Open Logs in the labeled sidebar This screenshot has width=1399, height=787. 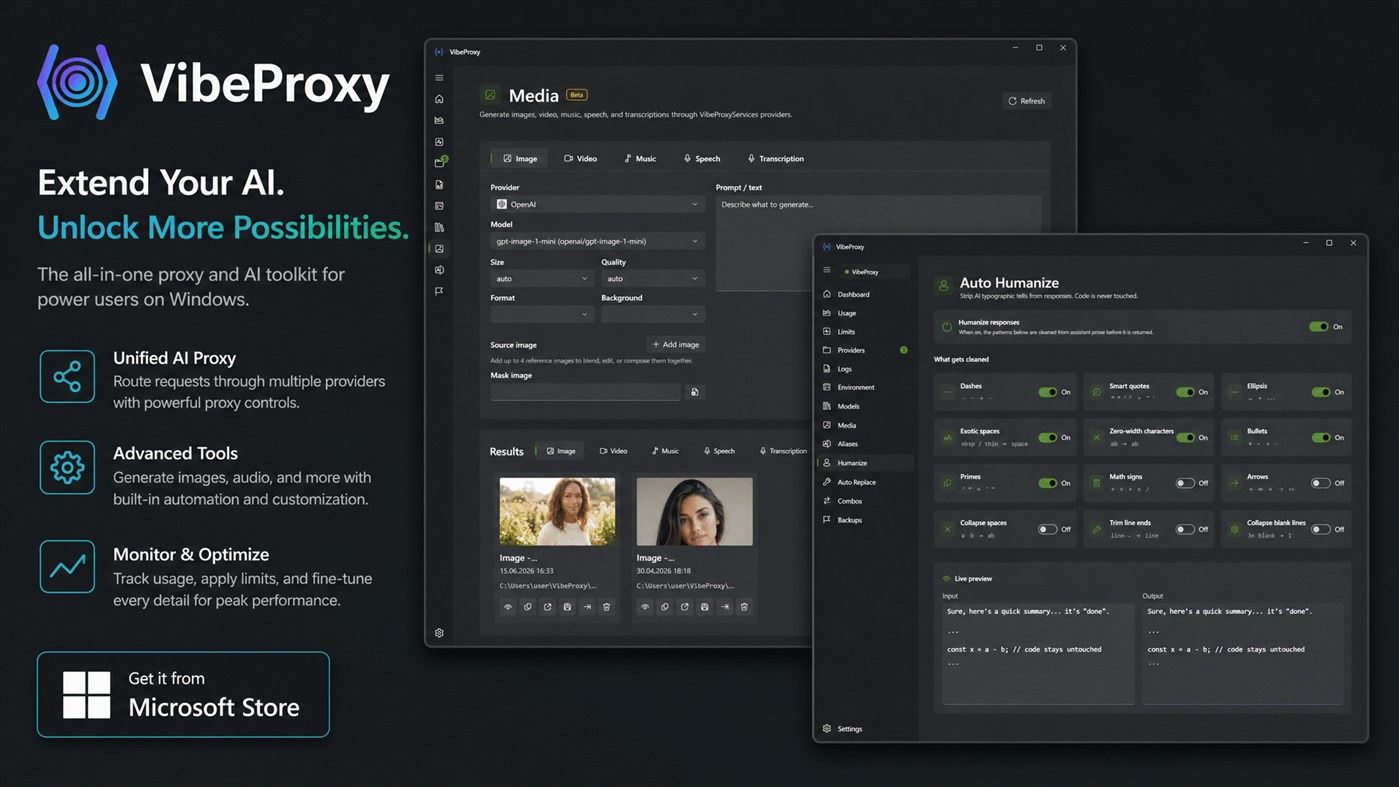[x=865, y=369]
